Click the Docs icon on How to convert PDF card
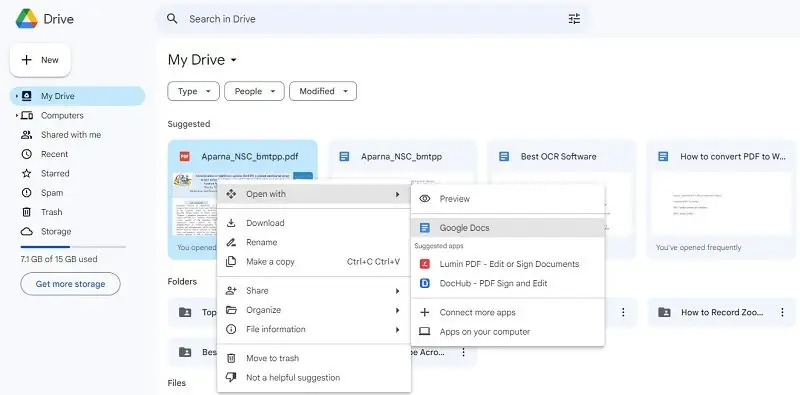Screen dimensions: 800x395 tap(663, 157)
